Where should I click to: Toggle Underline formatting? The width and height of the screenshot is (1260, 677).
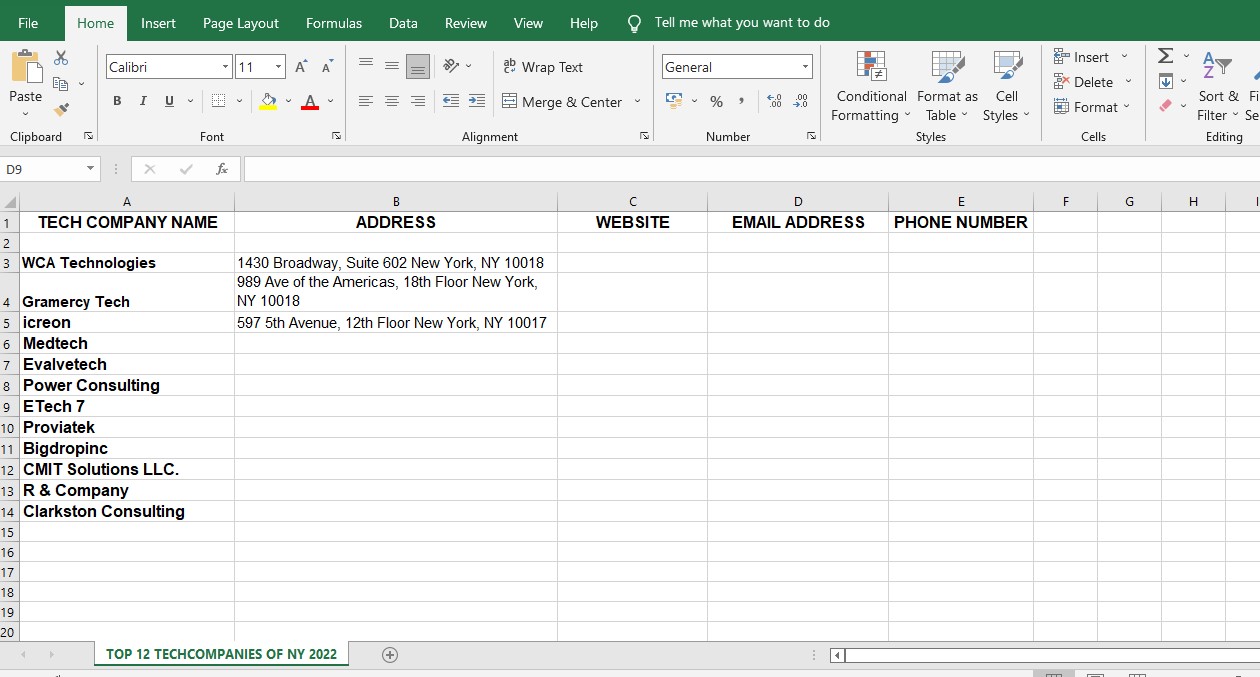[169, 101]
